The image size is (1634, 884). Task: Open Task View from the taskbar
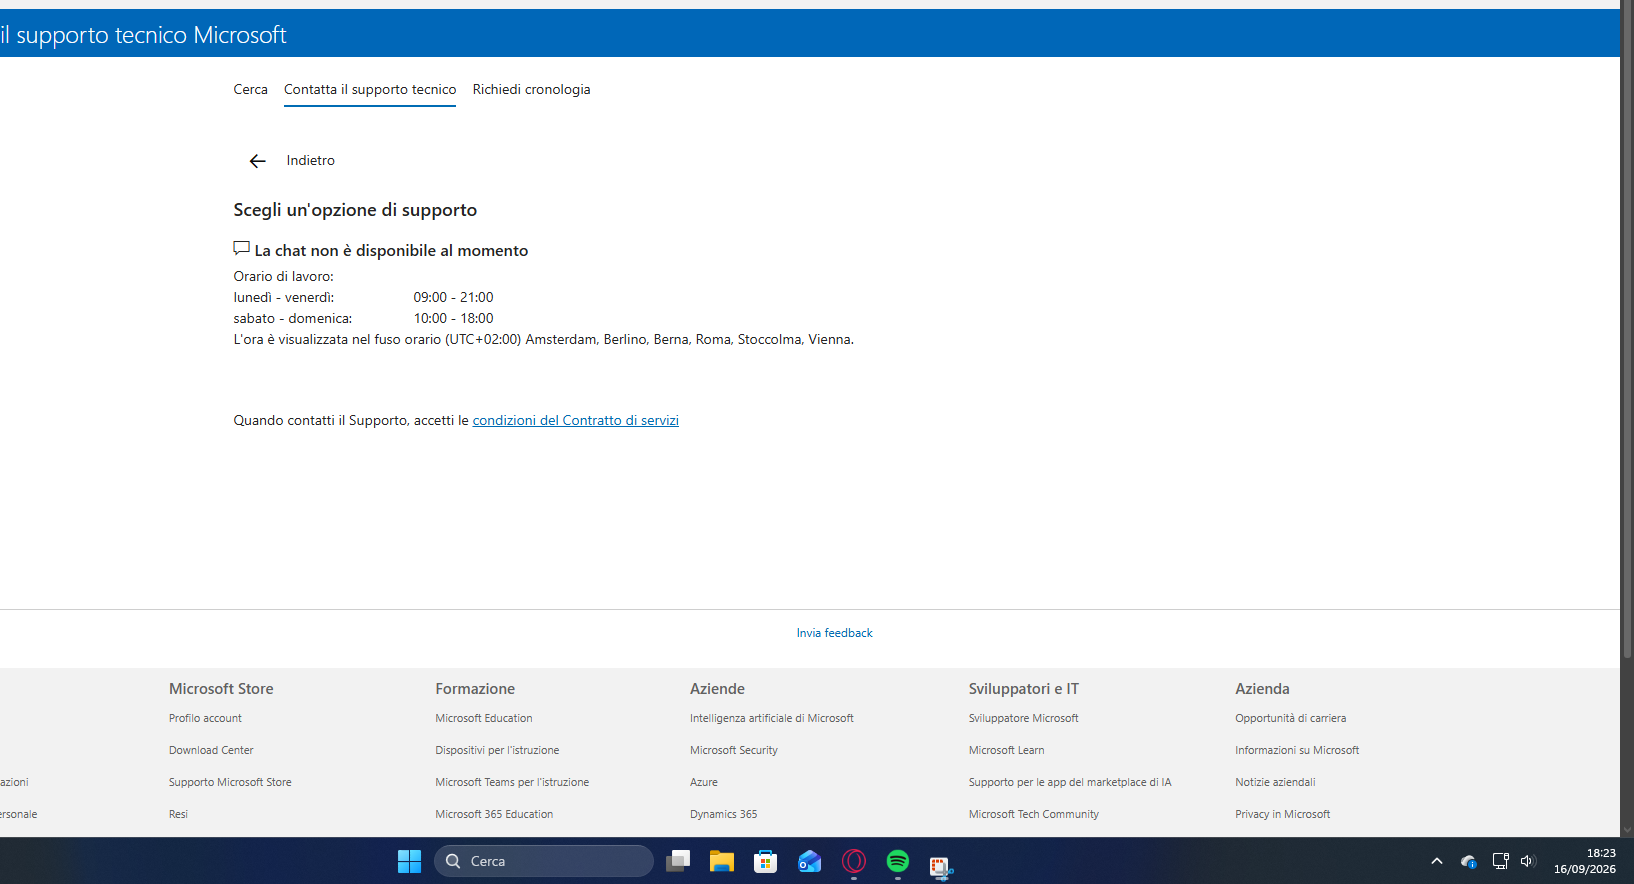678,861
